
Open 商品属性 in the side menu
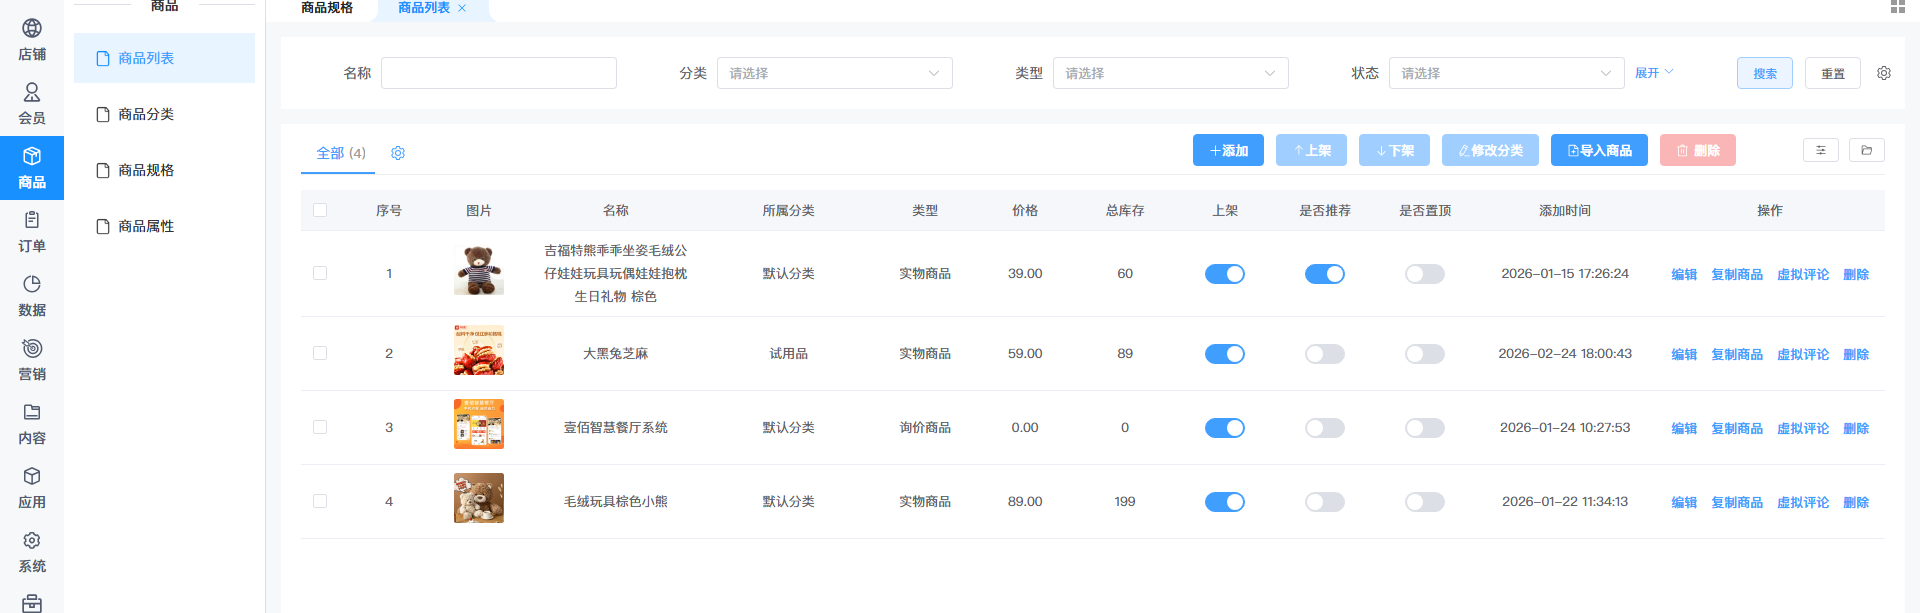[164, 226]
